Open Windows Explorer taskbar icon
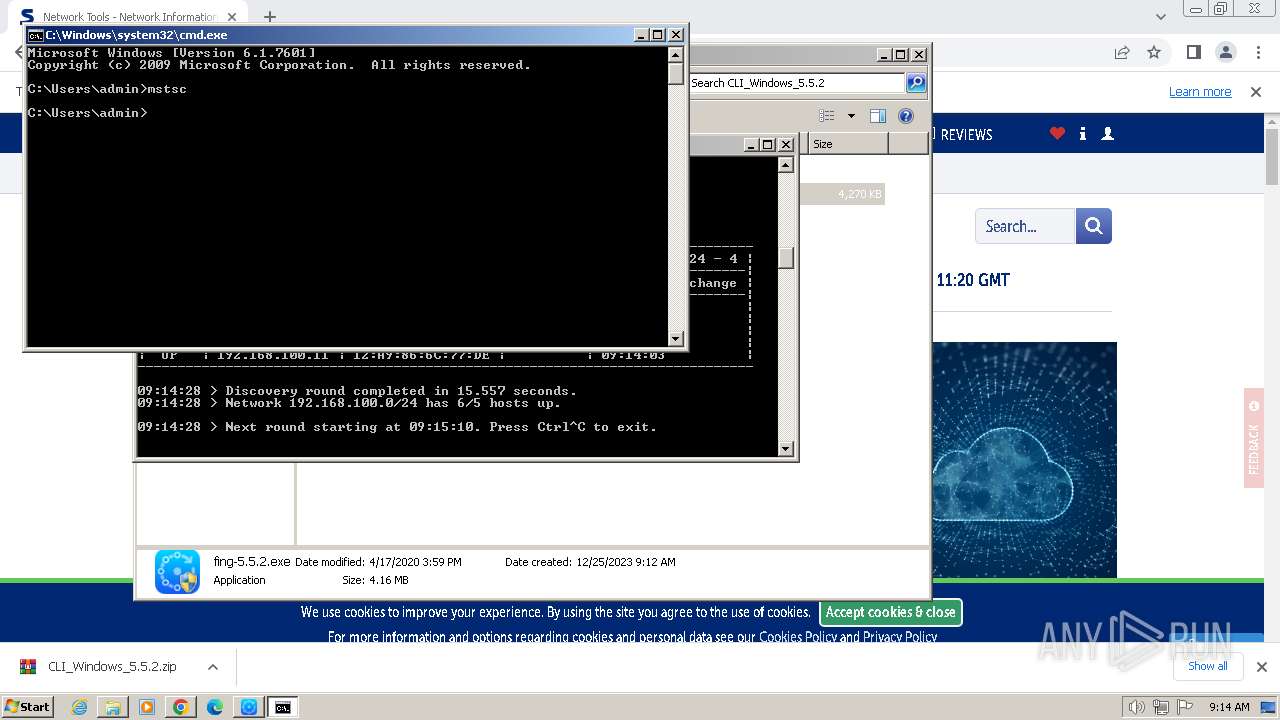1280x720 pixels. tap(113, 707)
